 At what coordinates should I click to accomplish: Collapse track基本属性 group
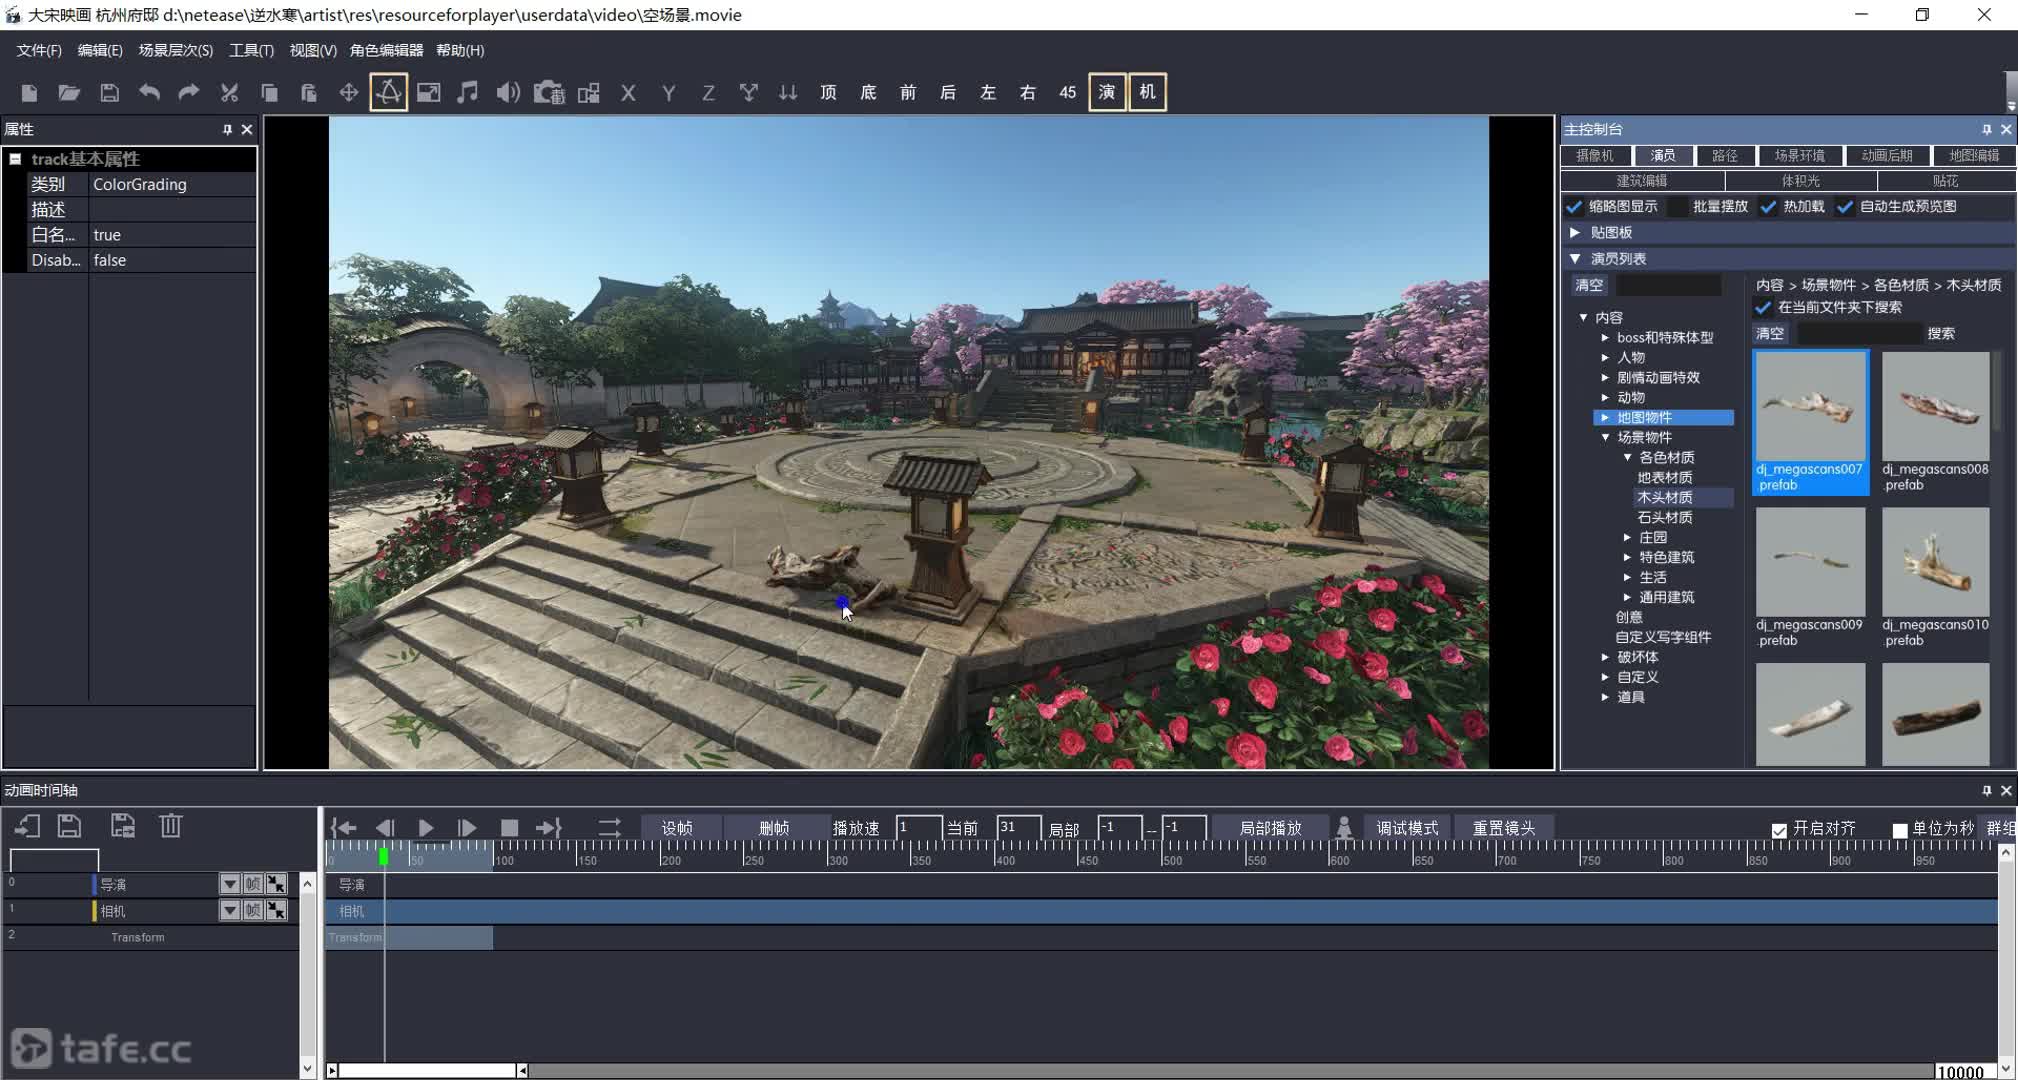(16, 159)
